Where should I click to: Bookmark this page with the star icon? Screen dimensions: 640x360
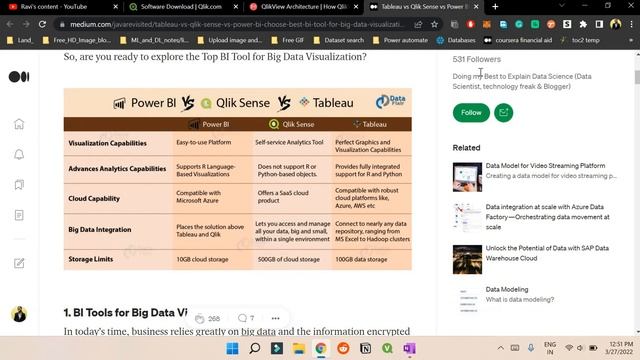click(434, 24)
